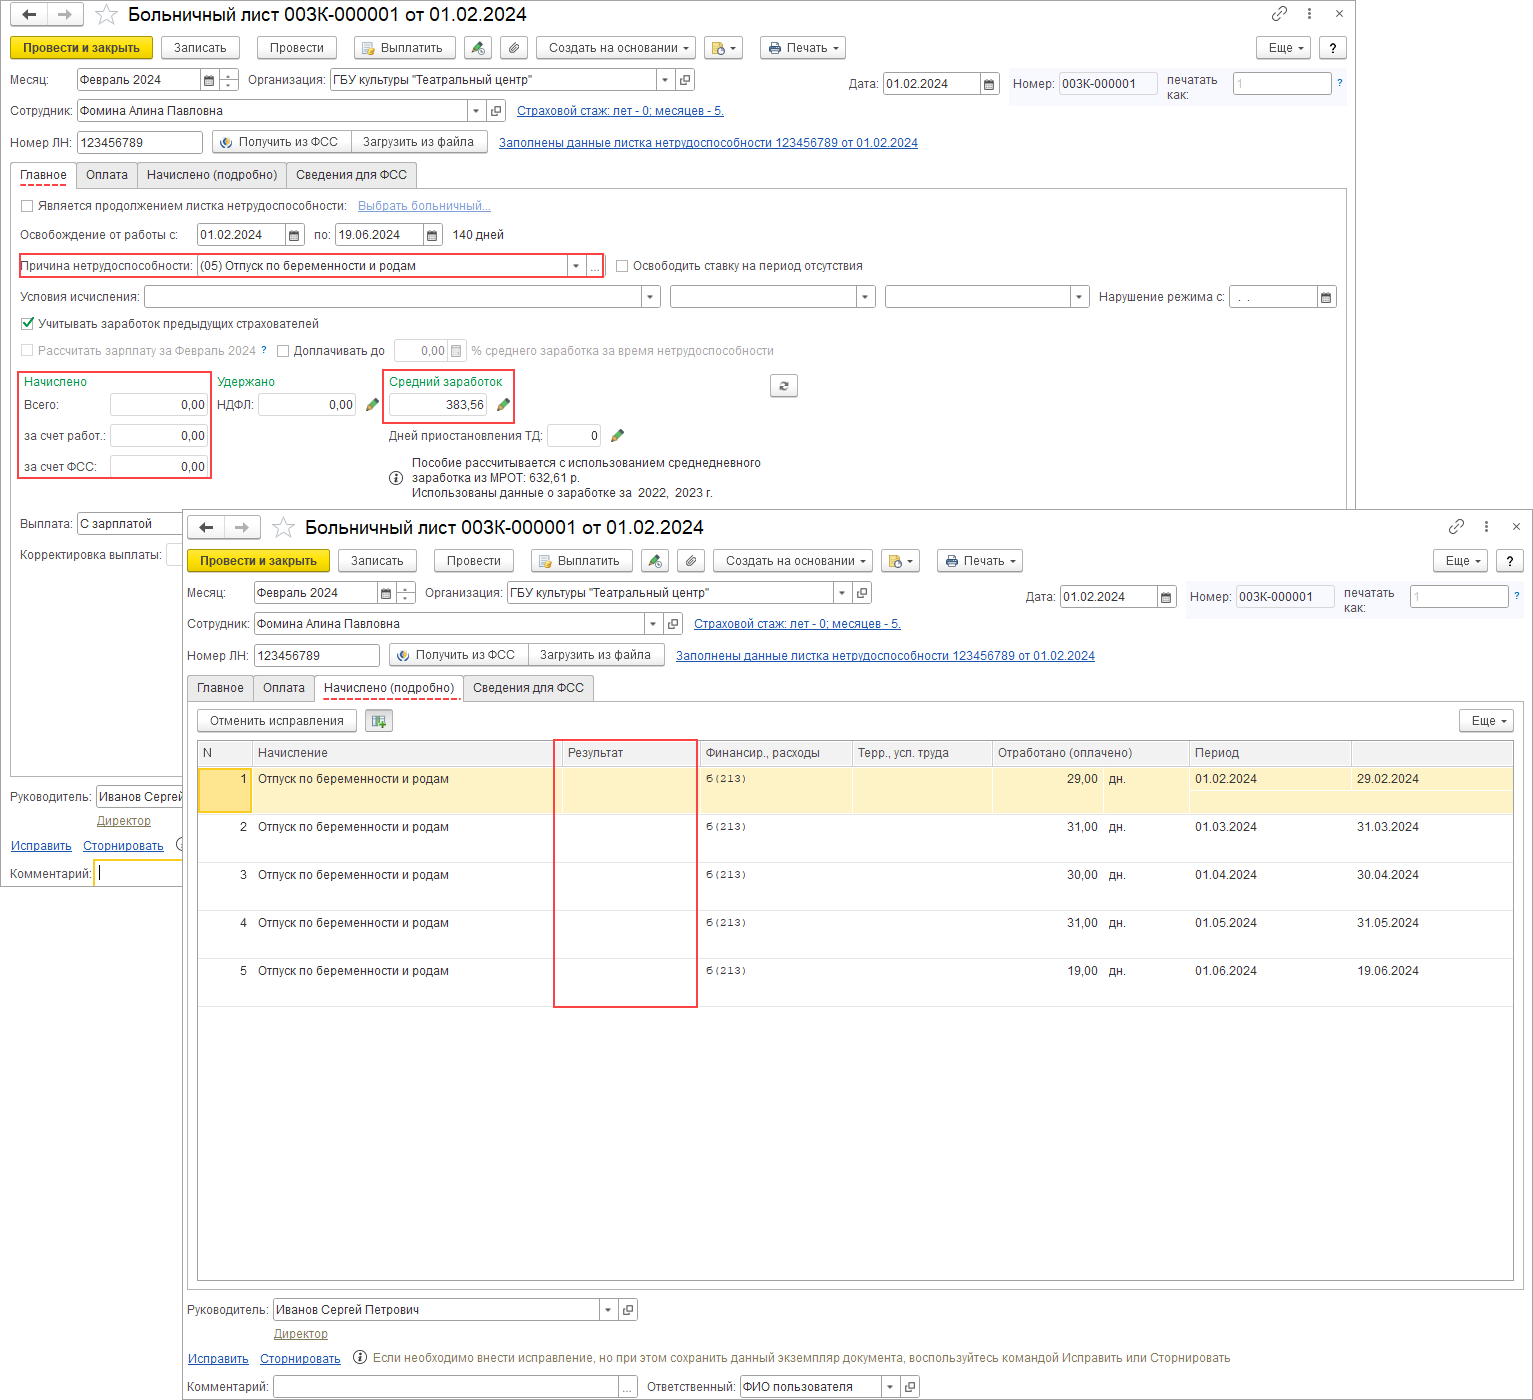Open the calendar for the front window Месяц field
The width and height of the screenshot is (1533, 1400).
point(386,593)
